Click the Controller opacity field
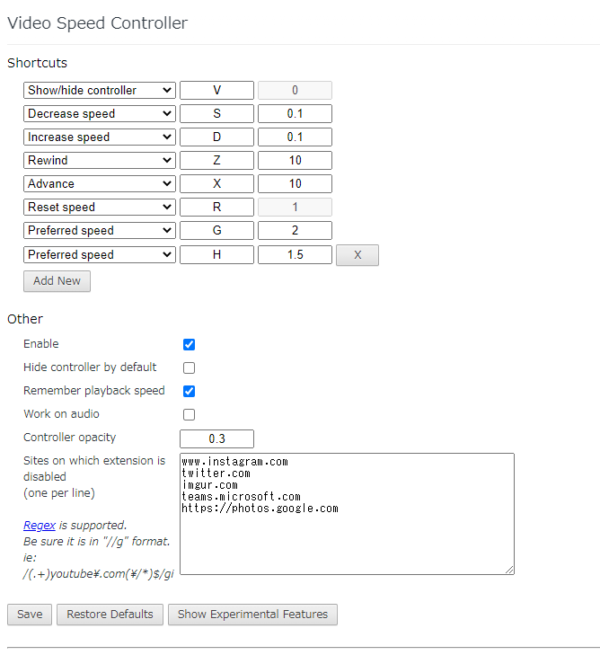 click(217, 438)
